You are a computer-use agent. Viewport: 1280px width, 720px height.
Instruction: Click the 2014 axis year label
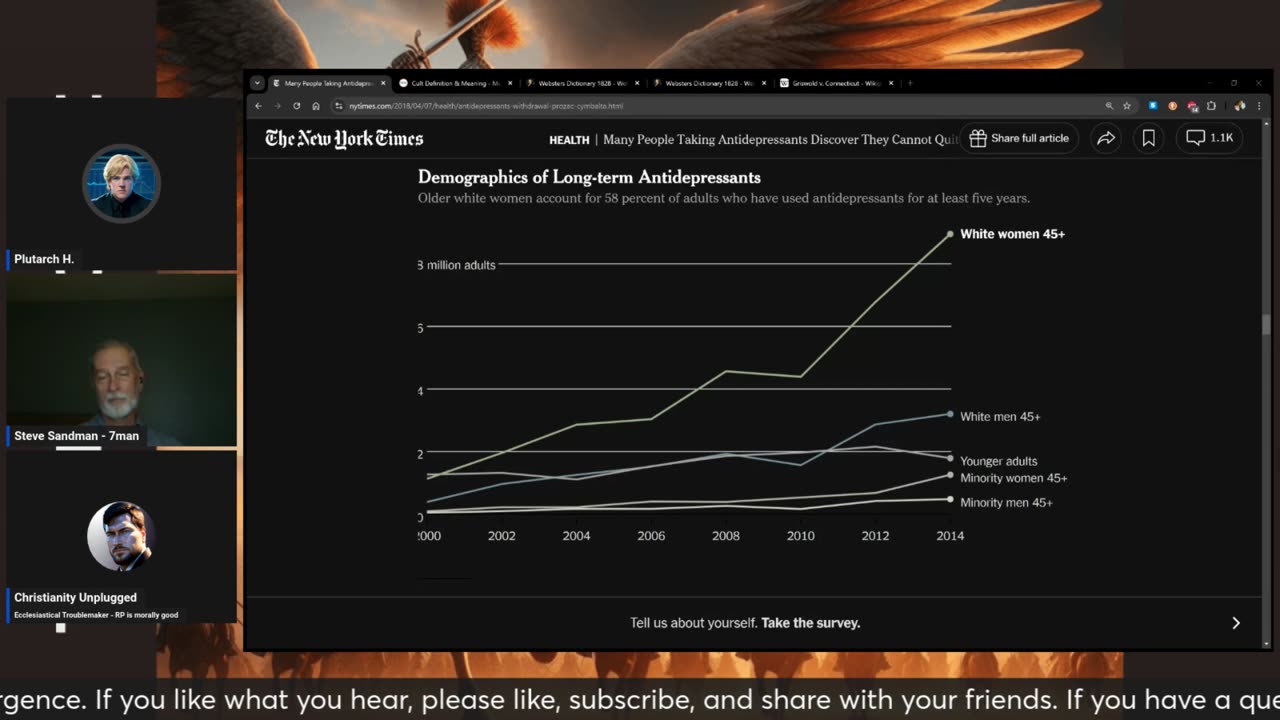pos(950,536)
